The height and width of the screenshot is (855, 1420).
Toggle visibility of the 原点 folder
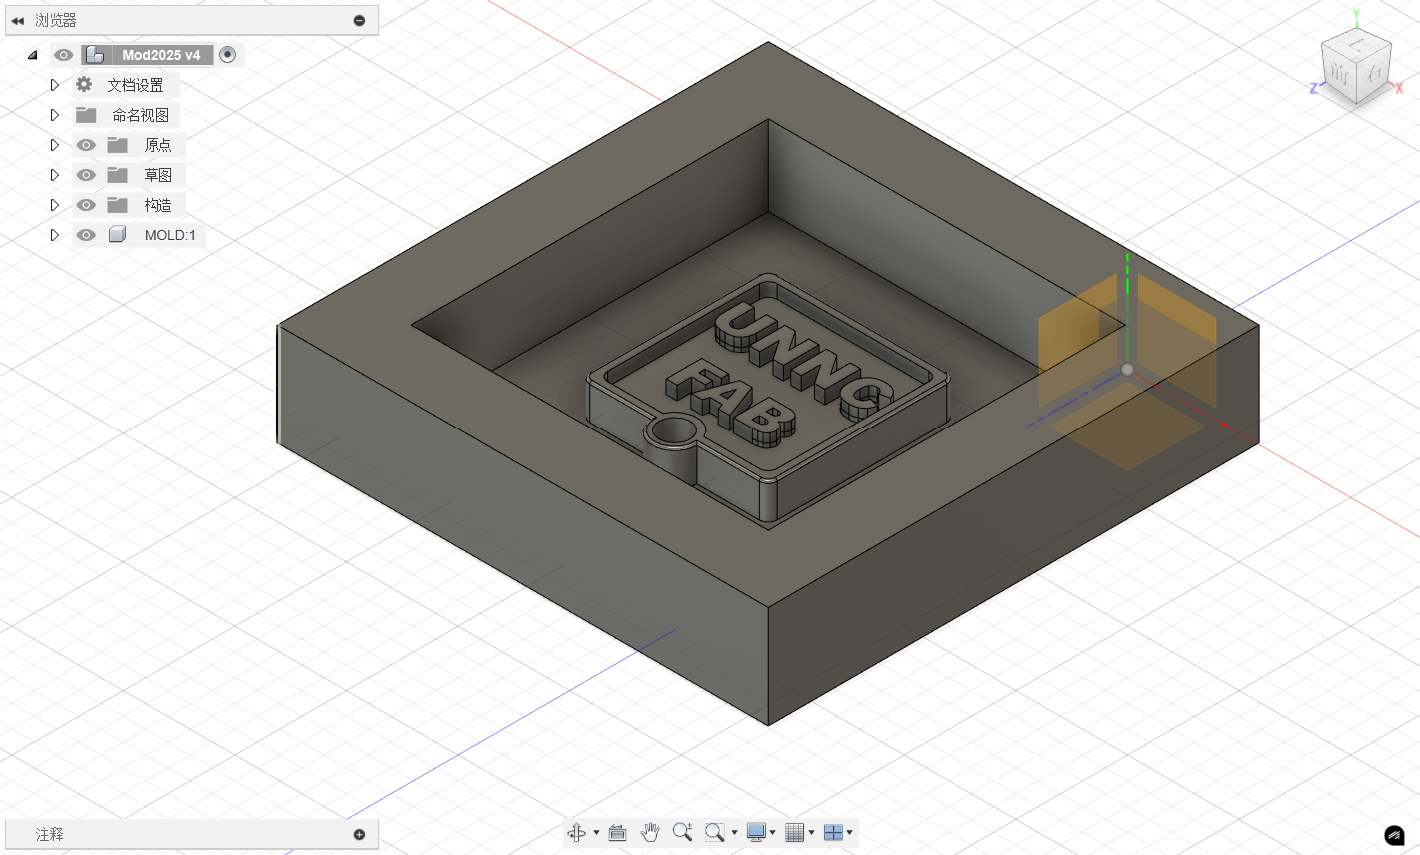[86, 145]
